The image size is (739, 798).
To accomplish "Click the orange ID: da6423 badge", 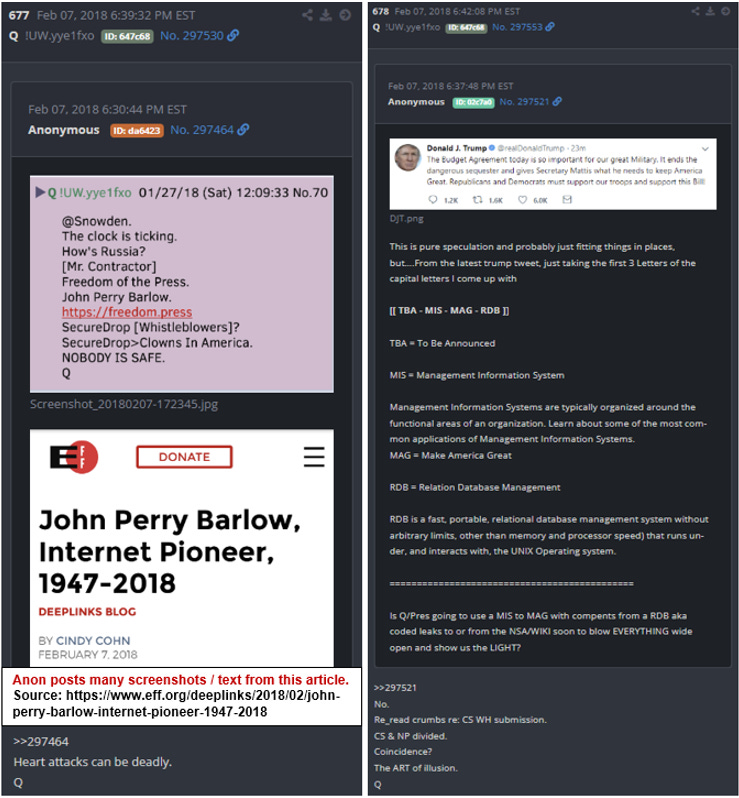I will point(136,131).
